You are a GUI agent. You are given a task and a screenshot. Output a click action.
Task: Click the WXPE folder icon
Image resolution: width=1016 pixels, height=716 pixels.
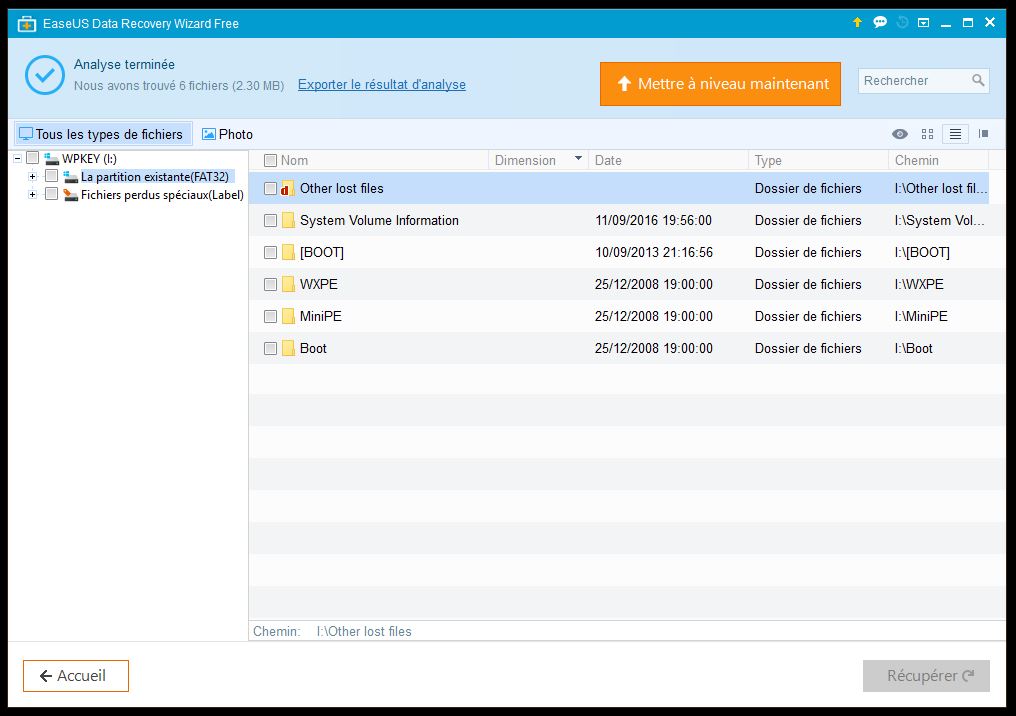[288, 284]
